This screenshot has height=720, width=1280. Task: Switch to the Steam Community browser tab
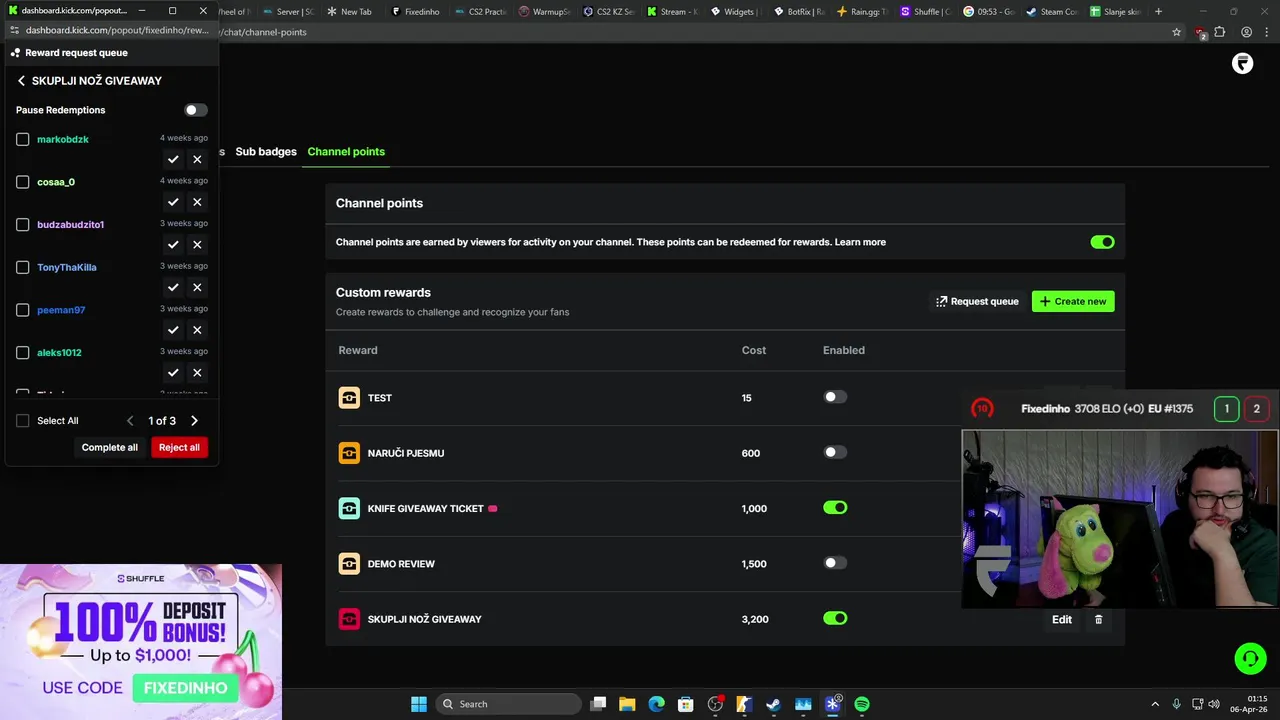coord(1052,11)
